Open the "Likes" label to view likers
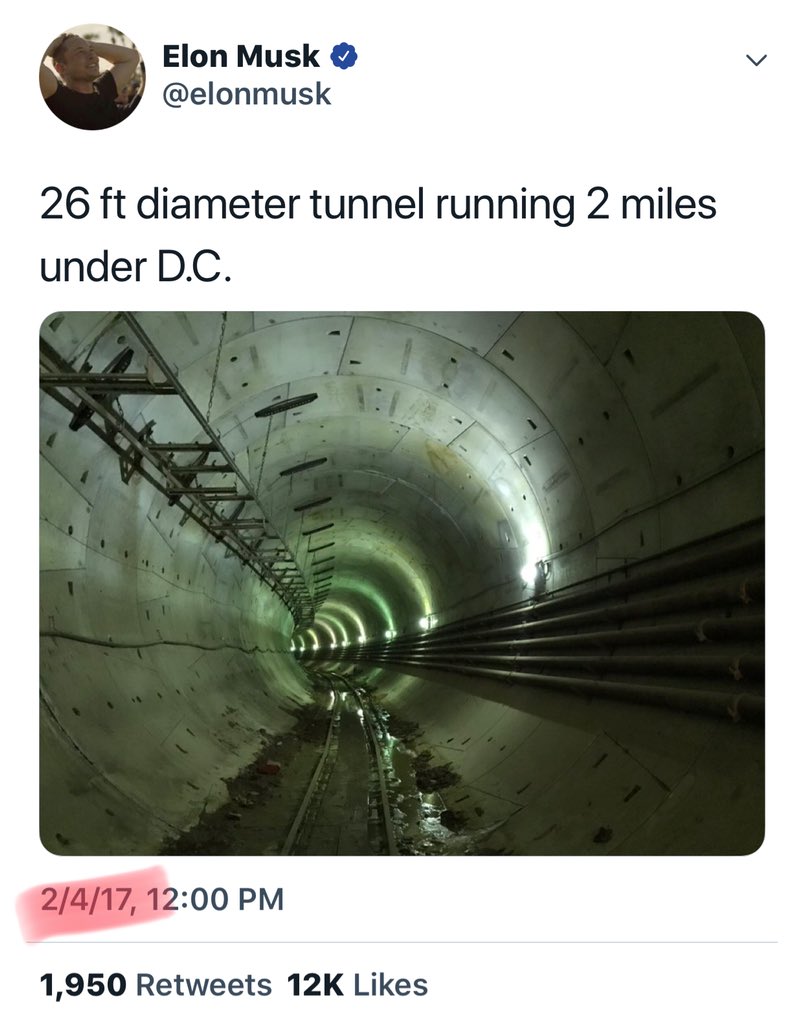Screen dimensions: 804x1024 (x=391, y=985)
